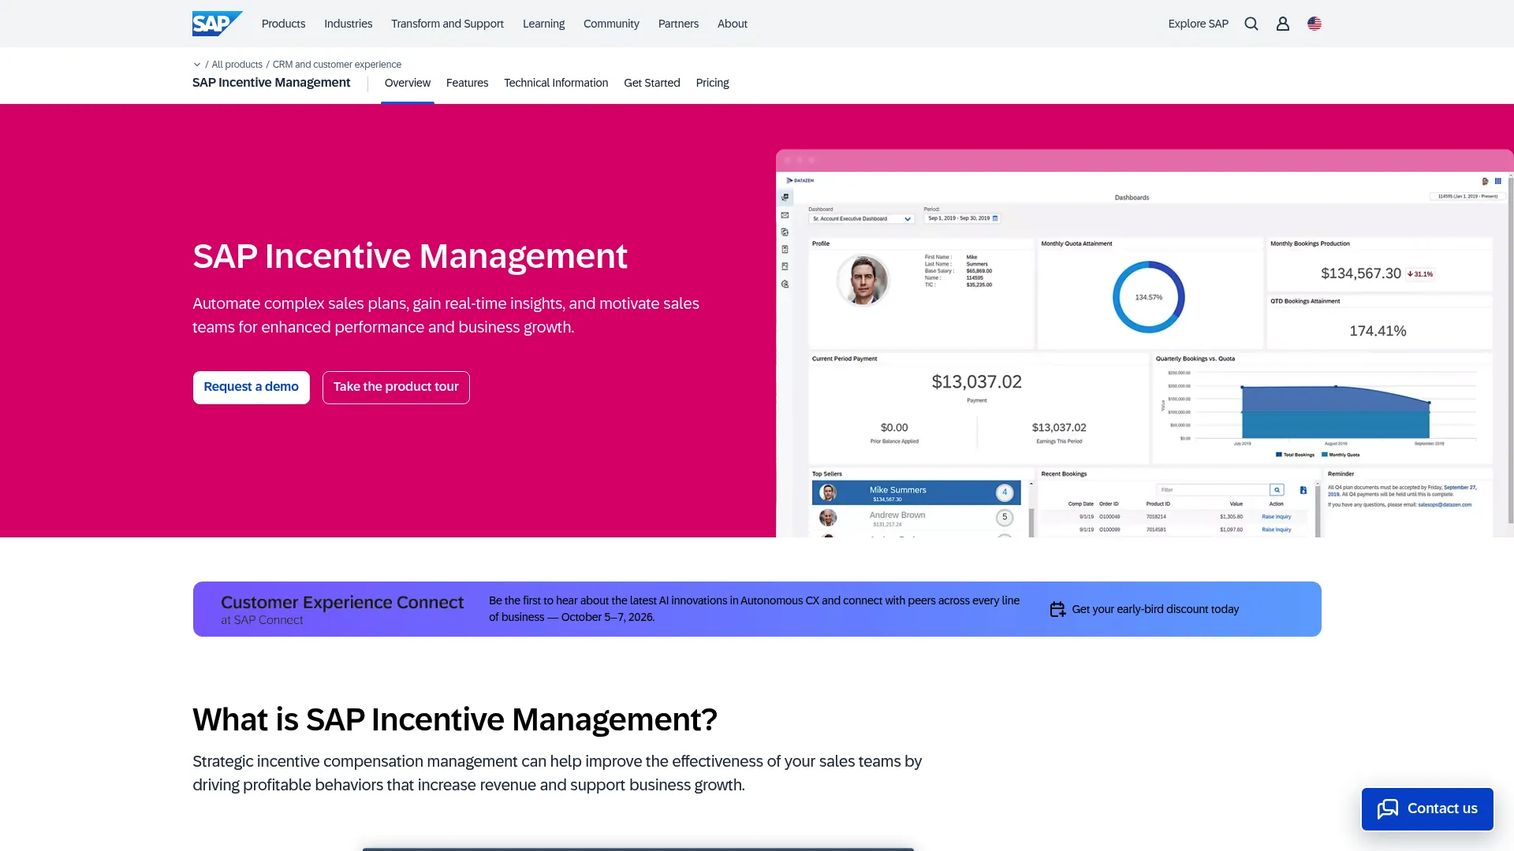Expand the breadcrumb chevron before All products
Viewport: 1514px width, 851px height.
point(197,65)
